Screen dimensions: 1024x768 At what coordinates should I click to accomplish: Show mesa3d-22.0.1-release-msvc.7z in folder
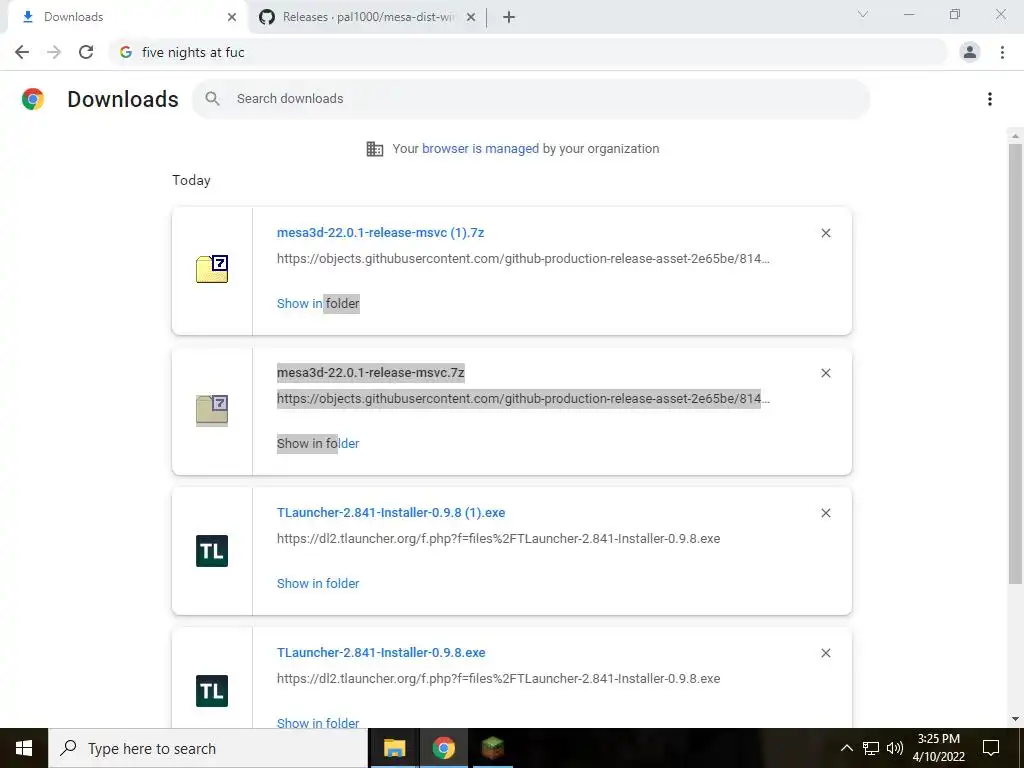[318, 443]
